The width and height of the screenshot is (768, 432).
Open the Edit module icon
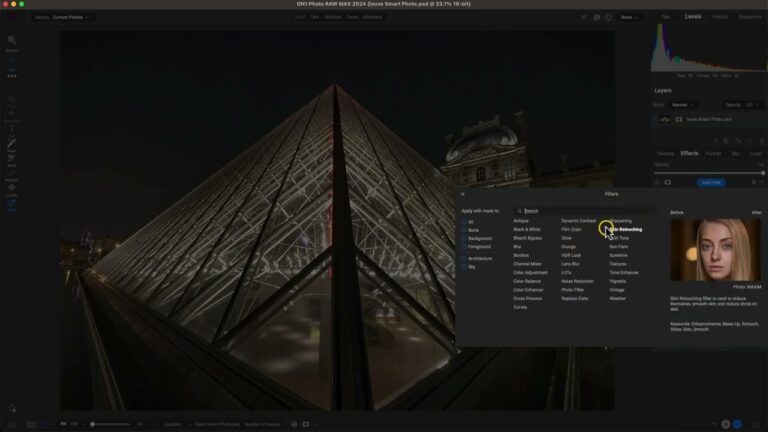point(12,60)
